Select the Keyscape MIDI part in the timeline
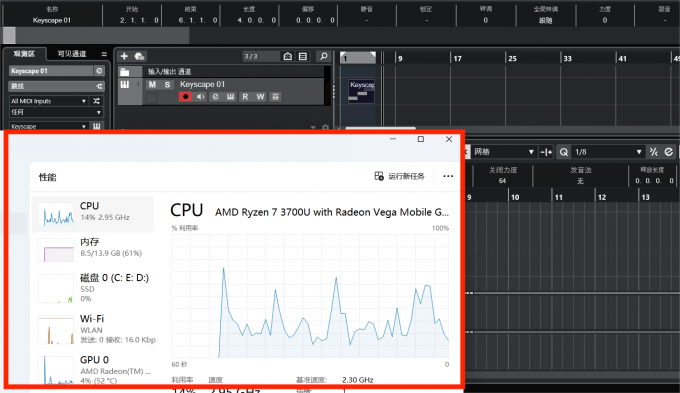680x393 pixels. (362, 91)
